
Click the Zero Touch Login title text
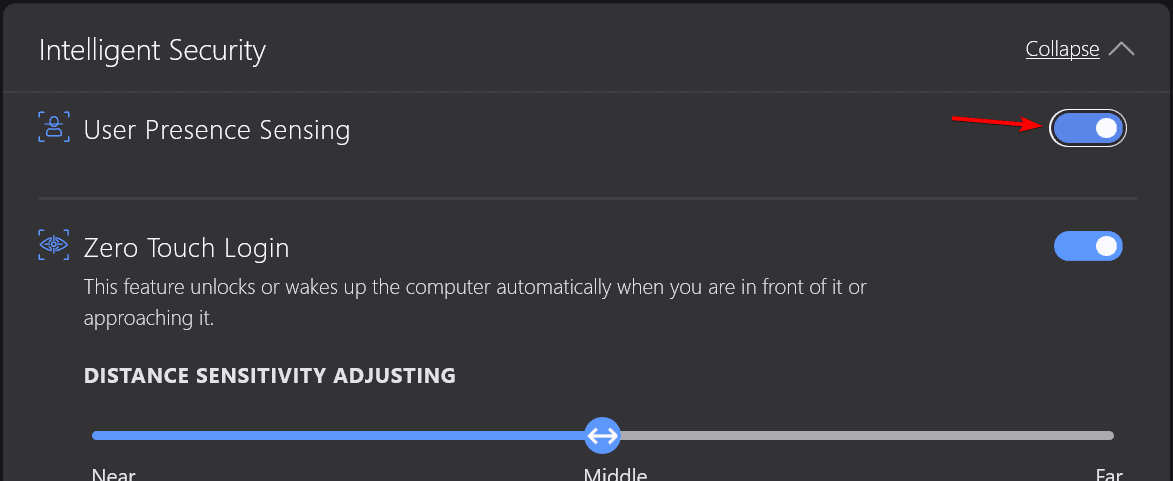pos(186,248)
